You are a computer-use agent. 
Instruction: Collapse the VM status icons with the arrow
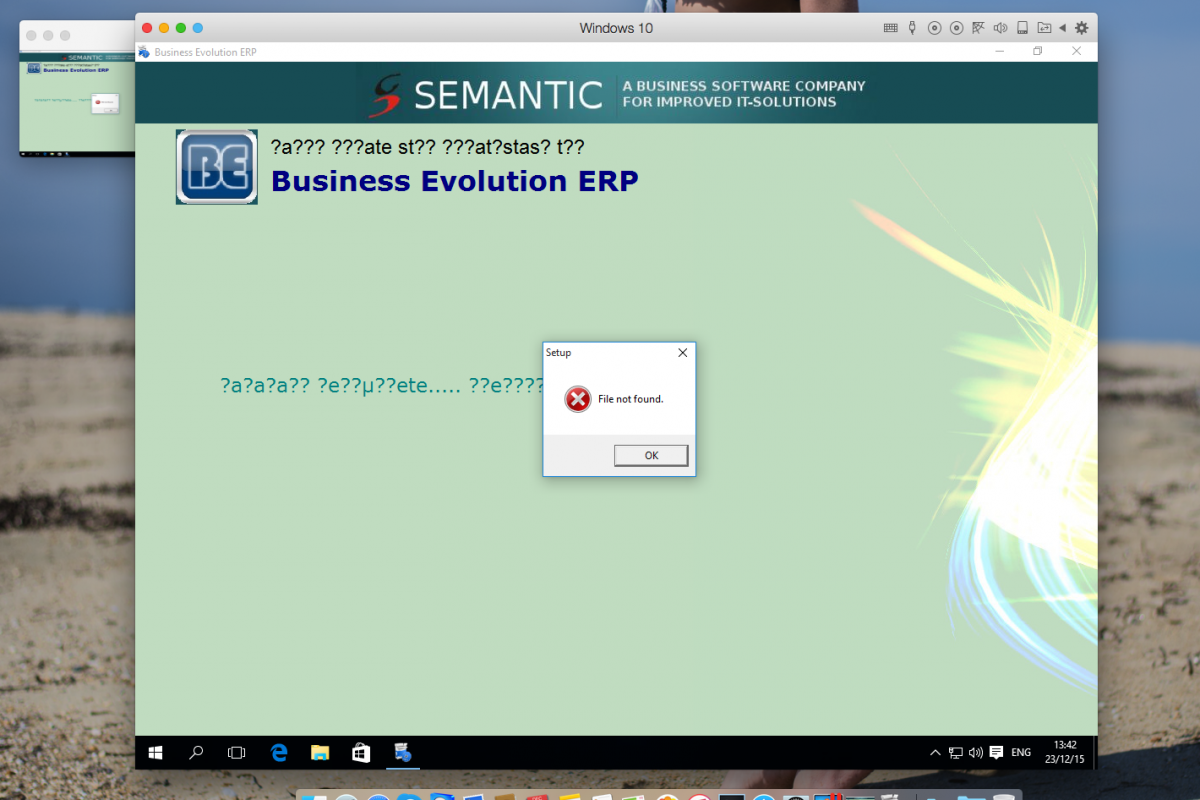tap(1062, 28)
